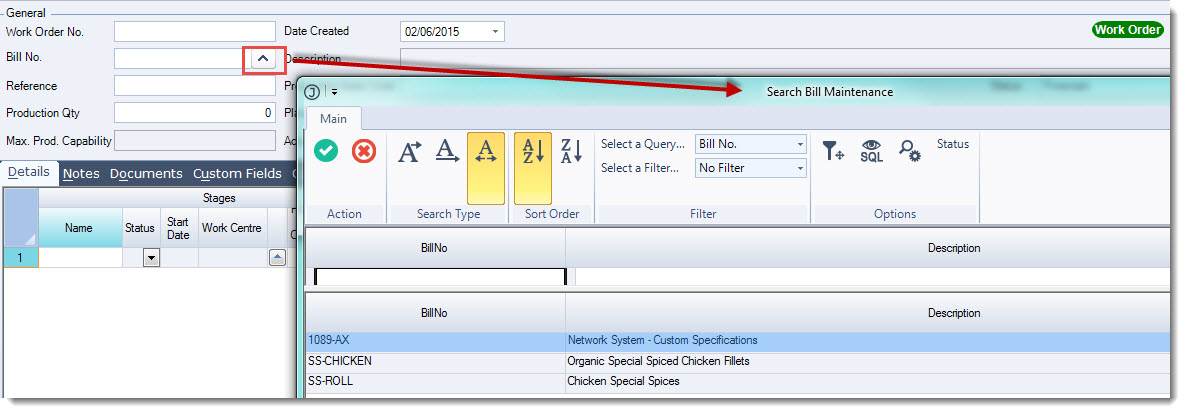
Task: Open the Work Centre lookup in row 1
Action: 277,258
